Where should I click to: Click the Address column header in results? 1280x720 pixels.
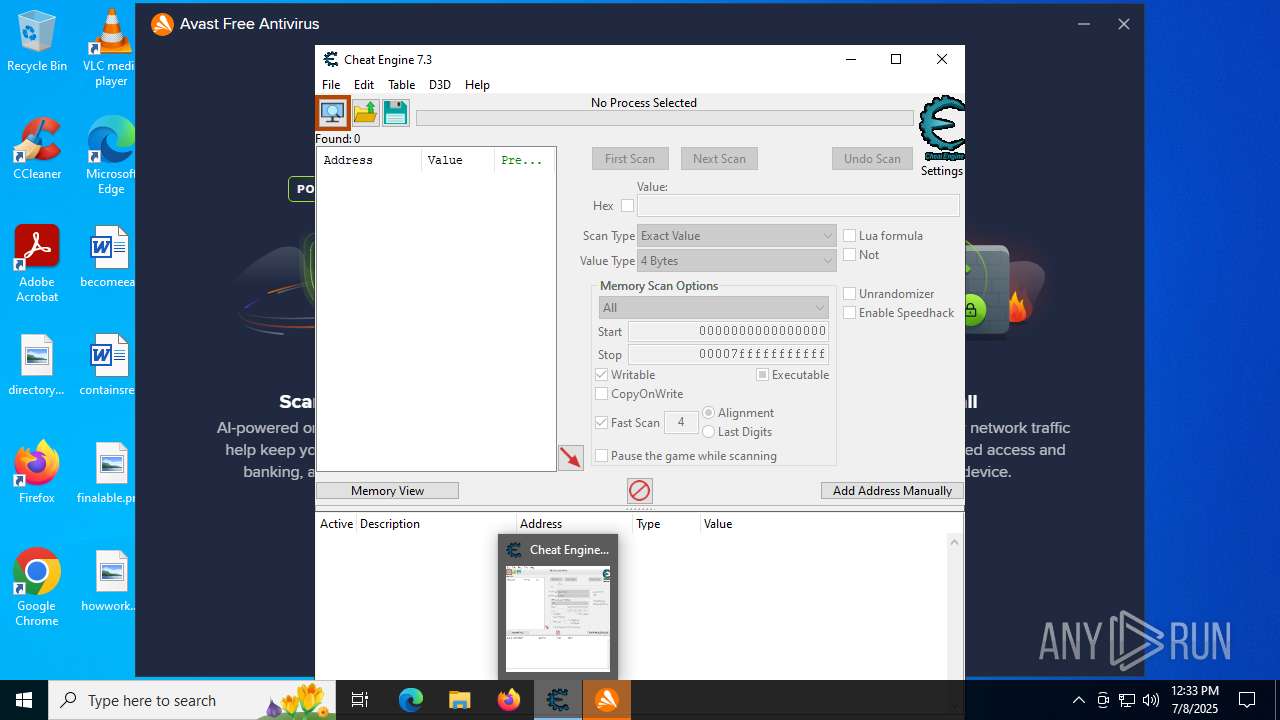tap(370, 160)
